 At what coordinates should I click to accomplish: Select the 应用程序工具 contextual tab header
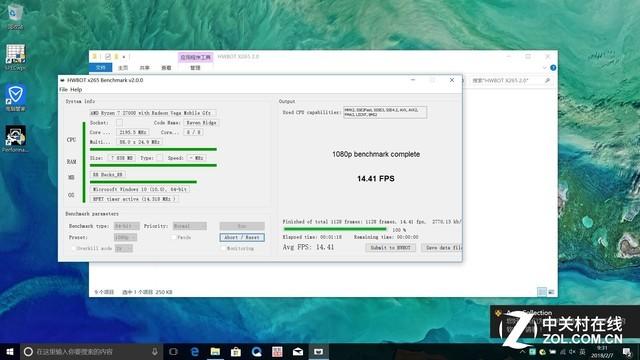click(x=196, y=57)
